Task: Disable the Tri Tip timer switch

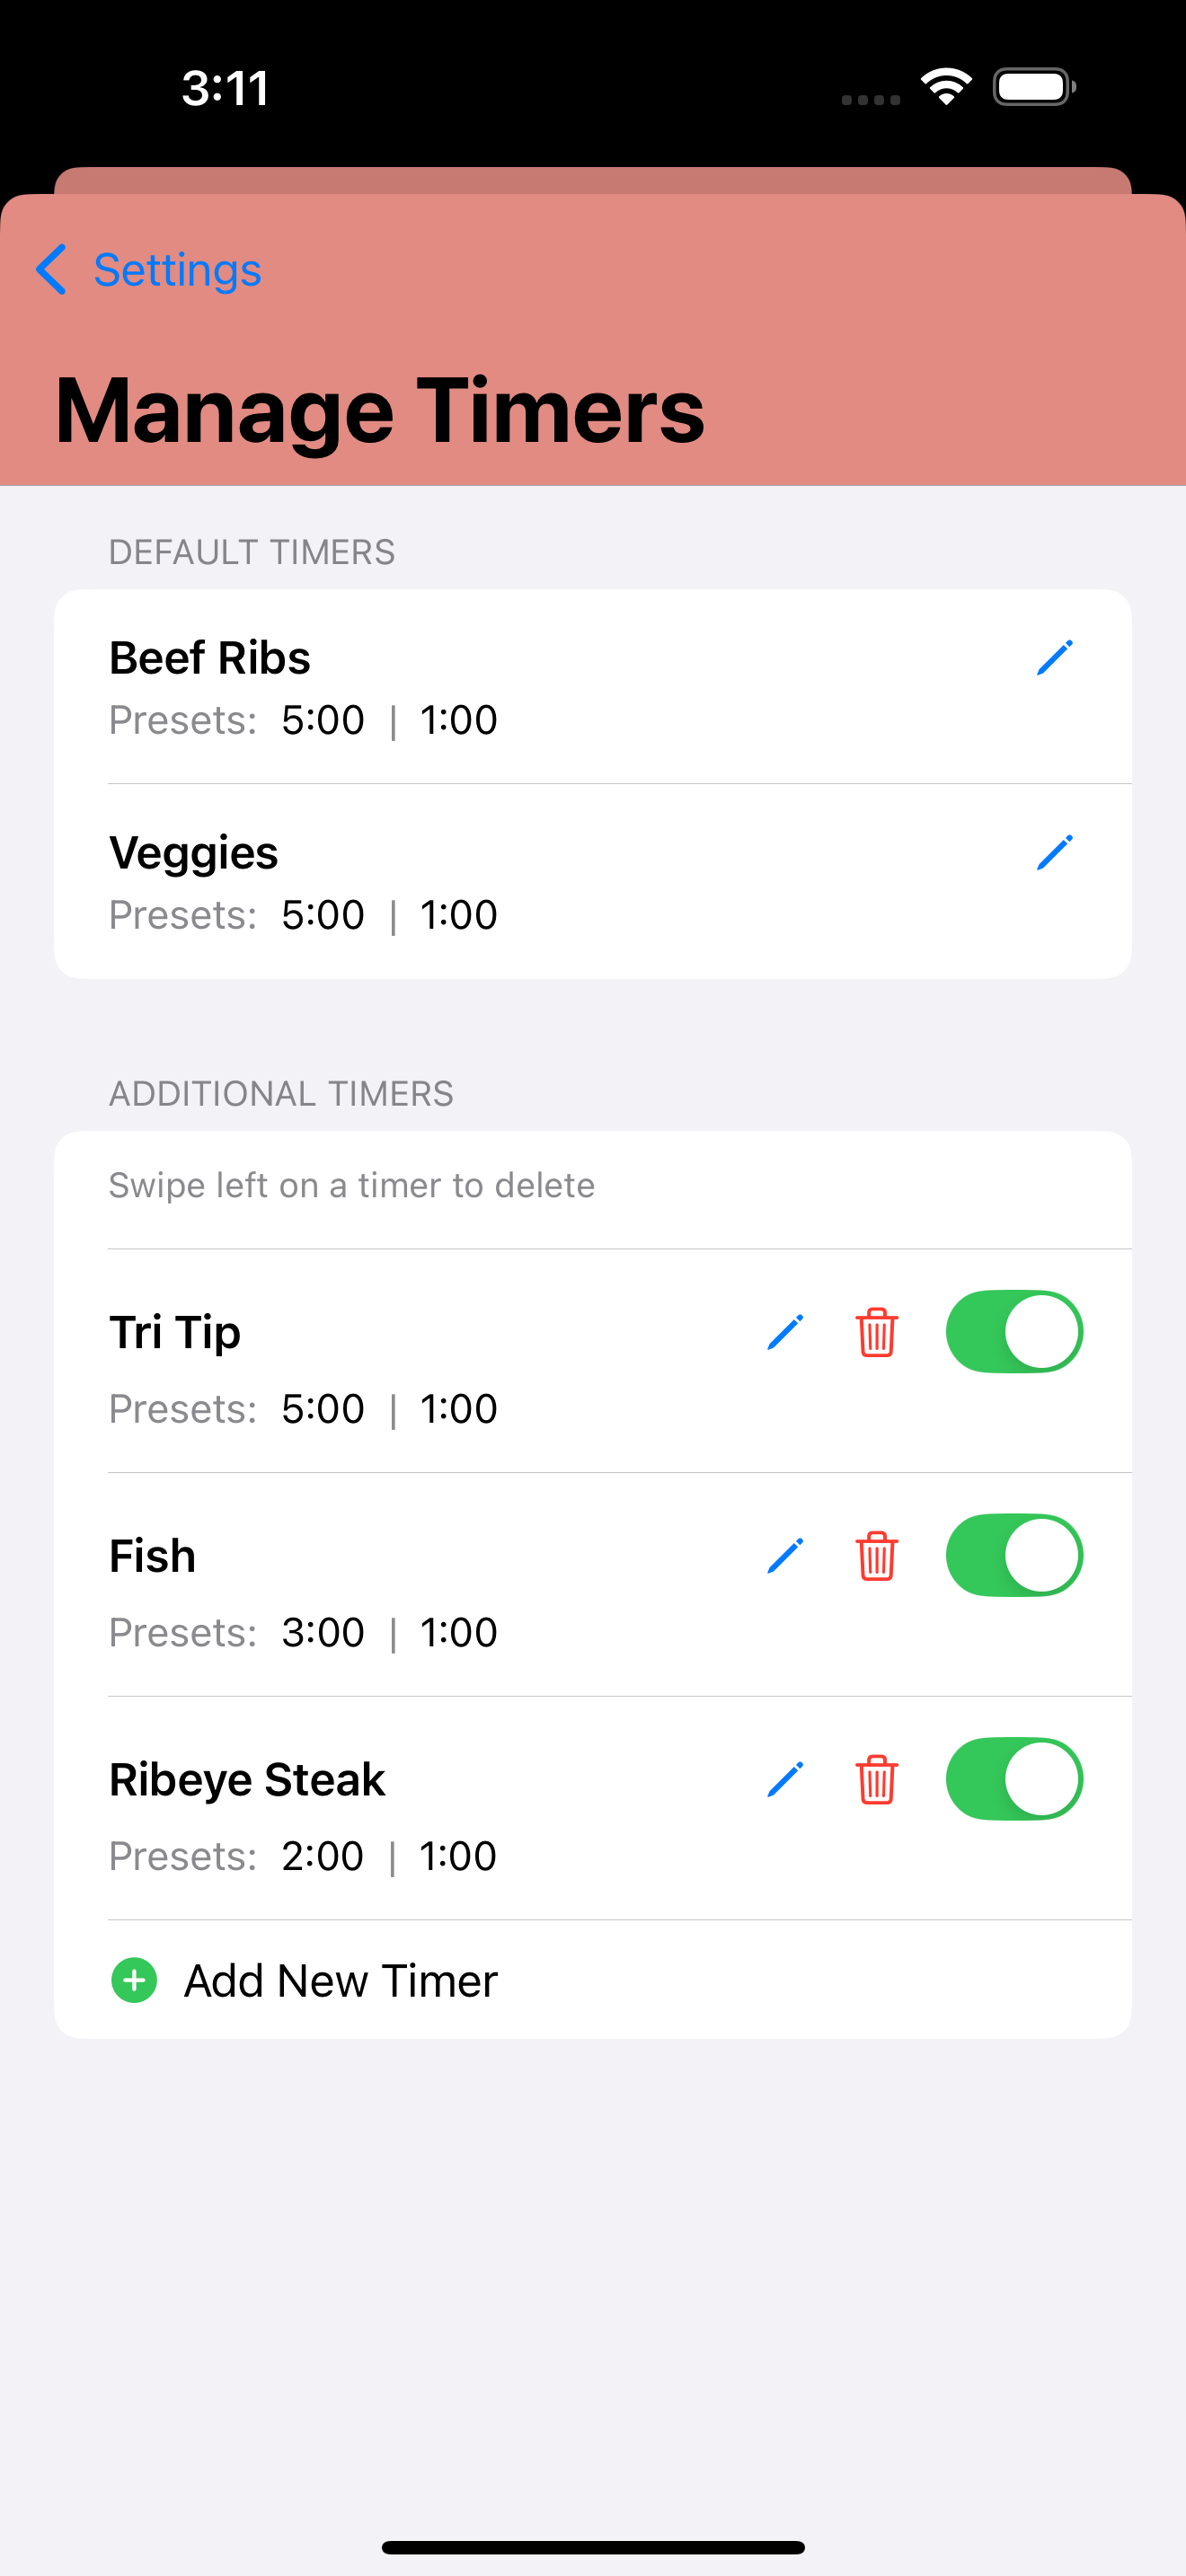Action: [1014, 1332]
